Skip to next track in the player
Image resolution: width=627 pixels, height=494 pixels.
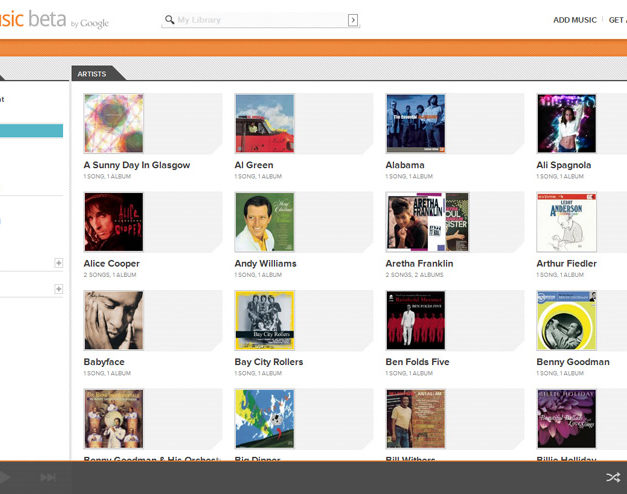(x=48, y=477)
